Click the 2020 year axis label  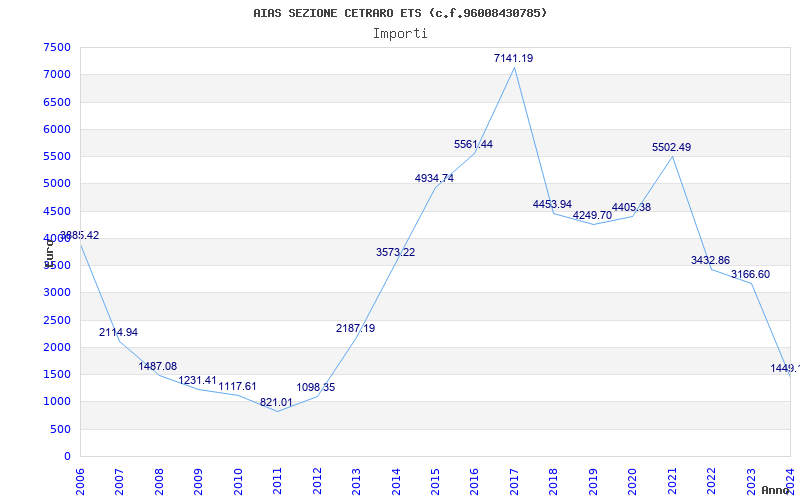(633, 482)
